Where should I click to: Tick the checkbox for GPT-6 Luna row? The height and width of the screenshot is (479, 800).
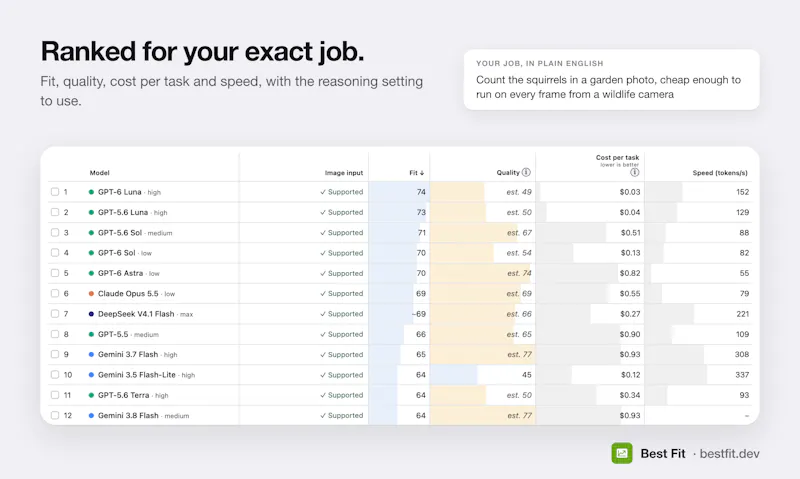click(55, 192)
